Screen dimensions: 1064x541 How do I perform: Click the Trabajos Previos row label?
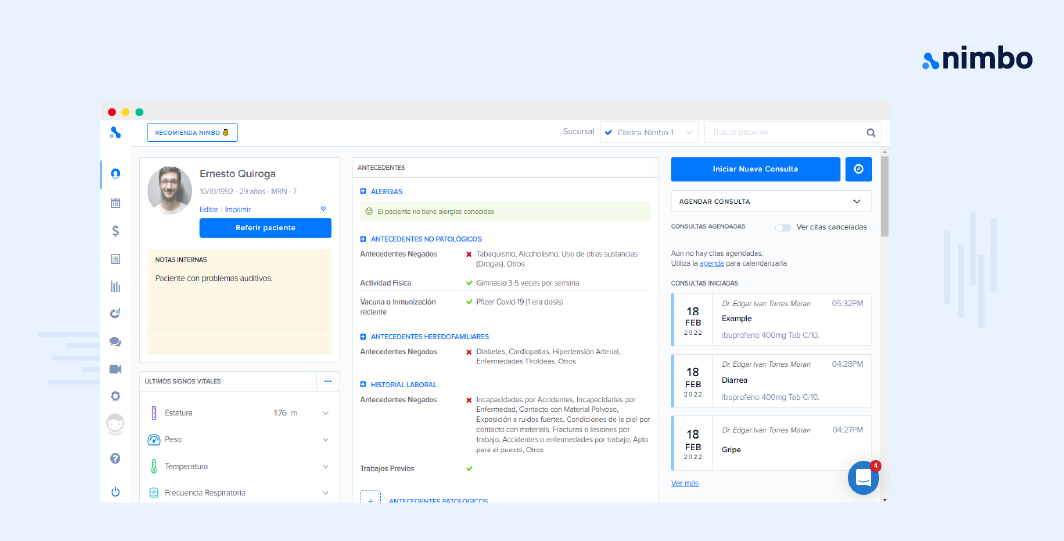point(387,468)
